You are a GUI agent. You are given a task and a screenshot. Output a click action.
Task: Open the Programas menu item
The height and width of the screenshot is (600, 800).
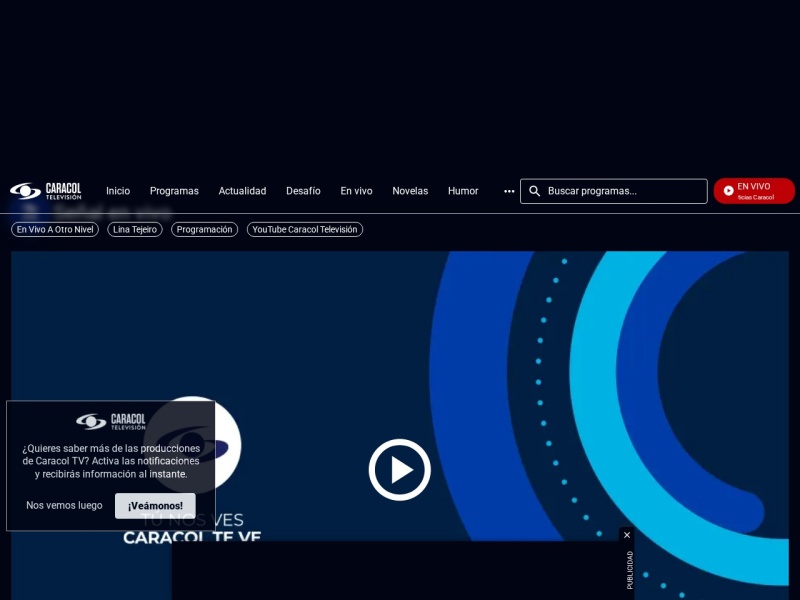(x=174, y=191)
